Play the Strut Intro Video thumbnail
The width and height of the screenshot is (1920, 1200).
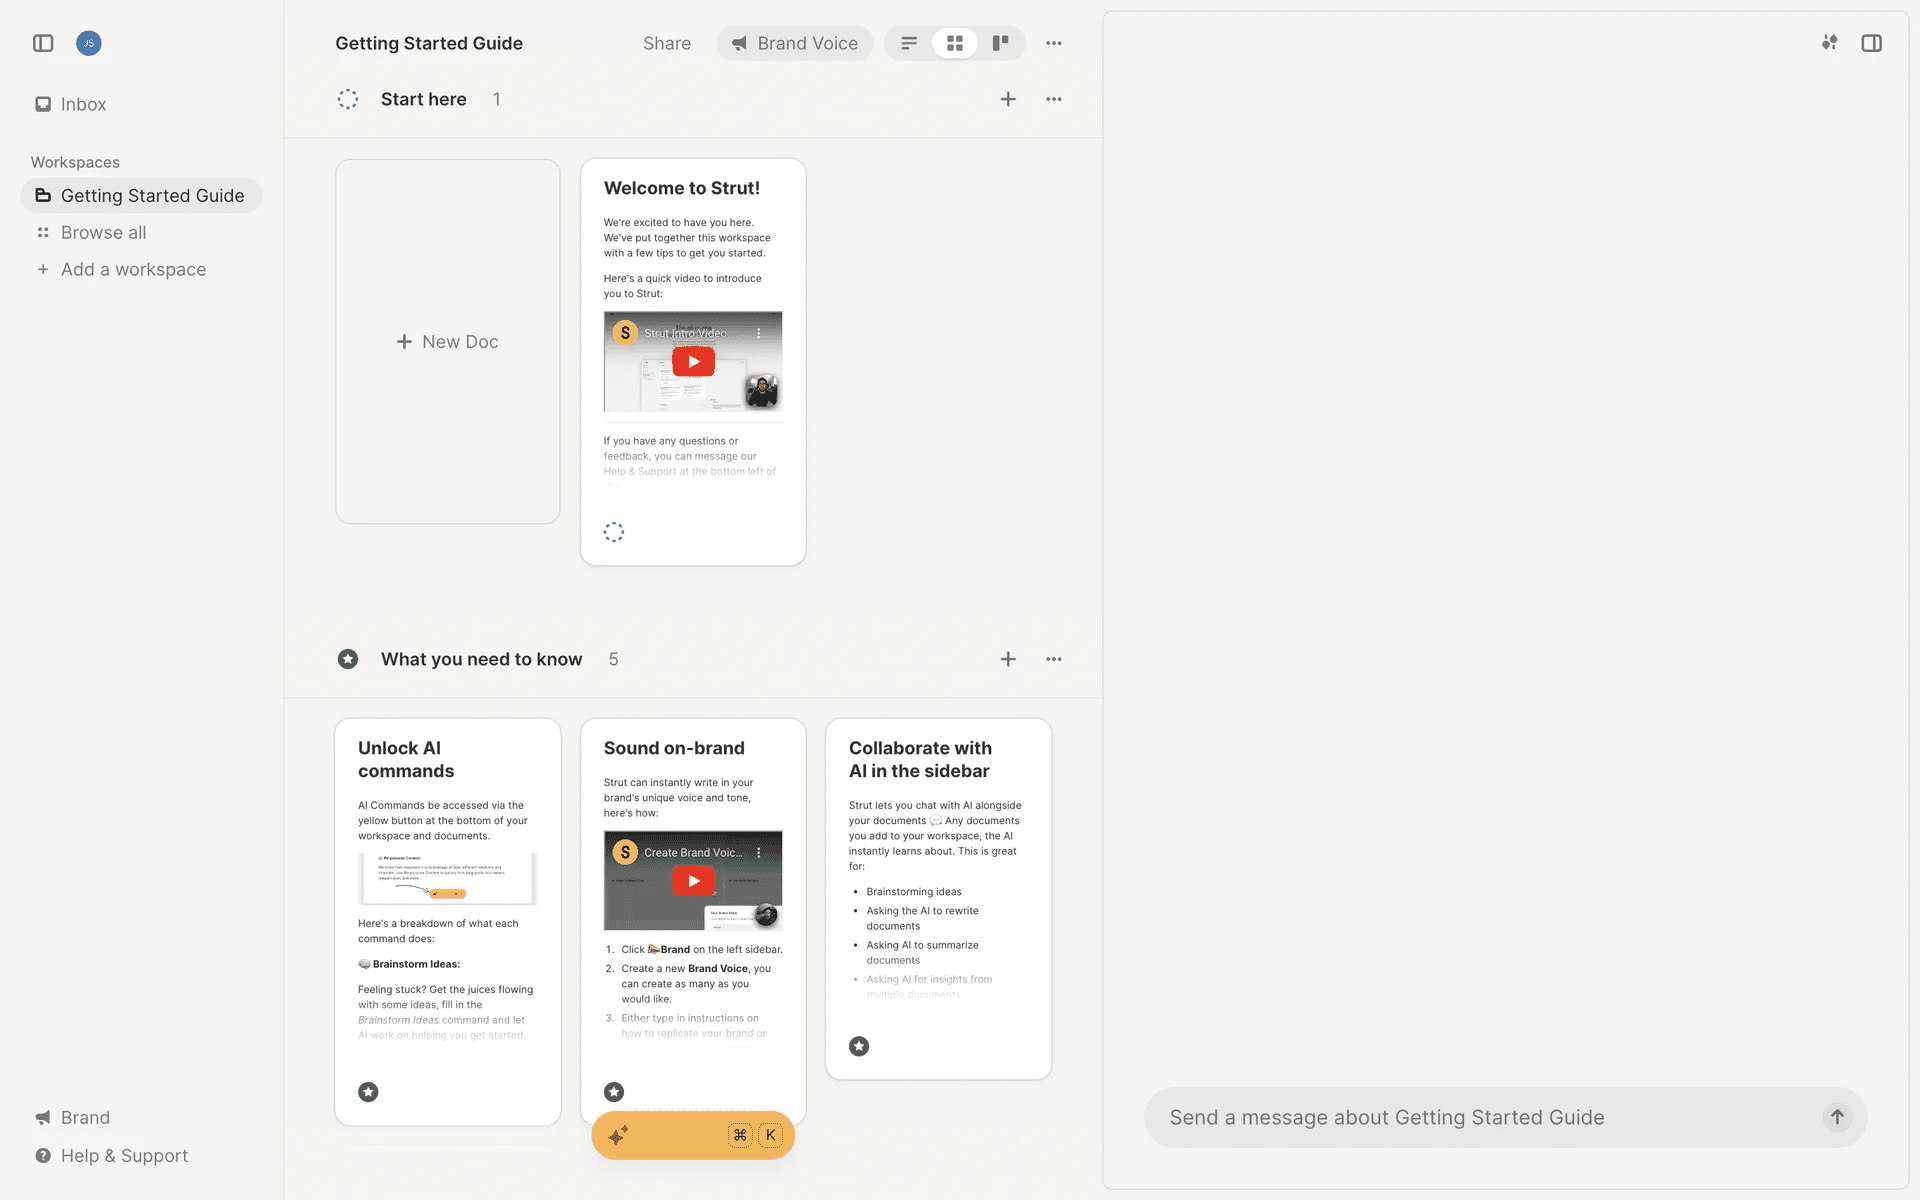[x=693, y=361]
